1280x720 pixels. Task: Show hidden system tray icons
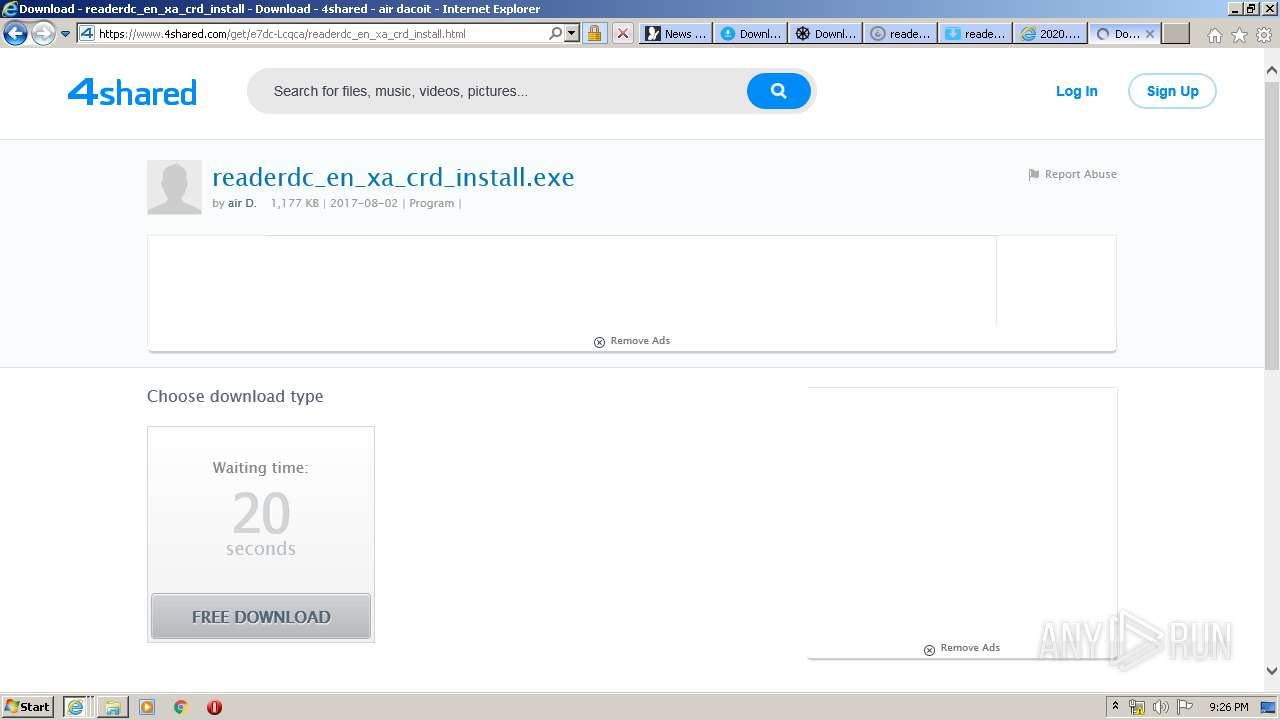pos(1115,707)
